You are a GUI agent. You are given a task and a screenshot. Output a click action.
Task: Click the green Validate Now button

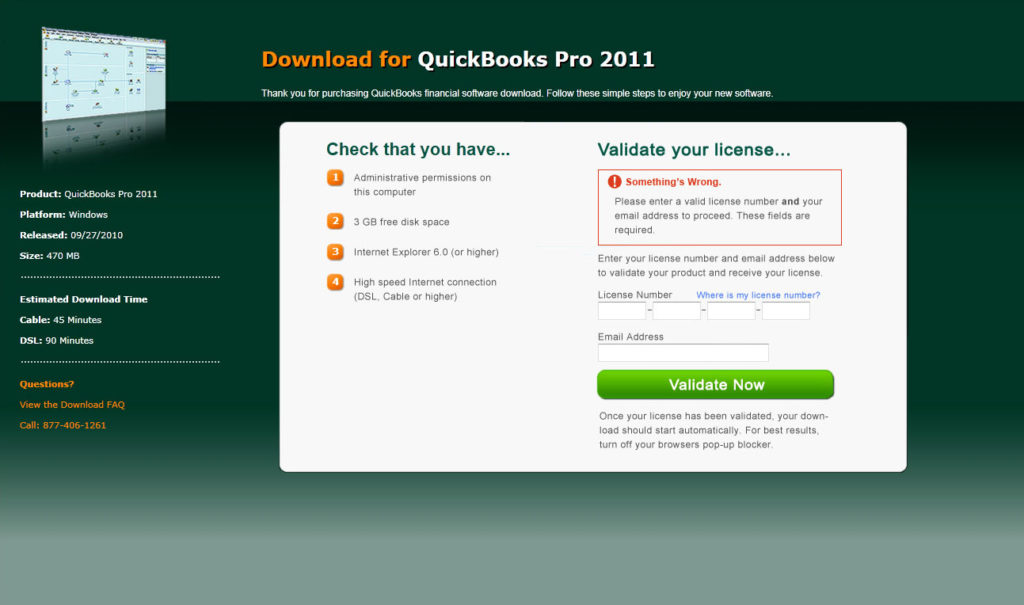tap(715, 384)
